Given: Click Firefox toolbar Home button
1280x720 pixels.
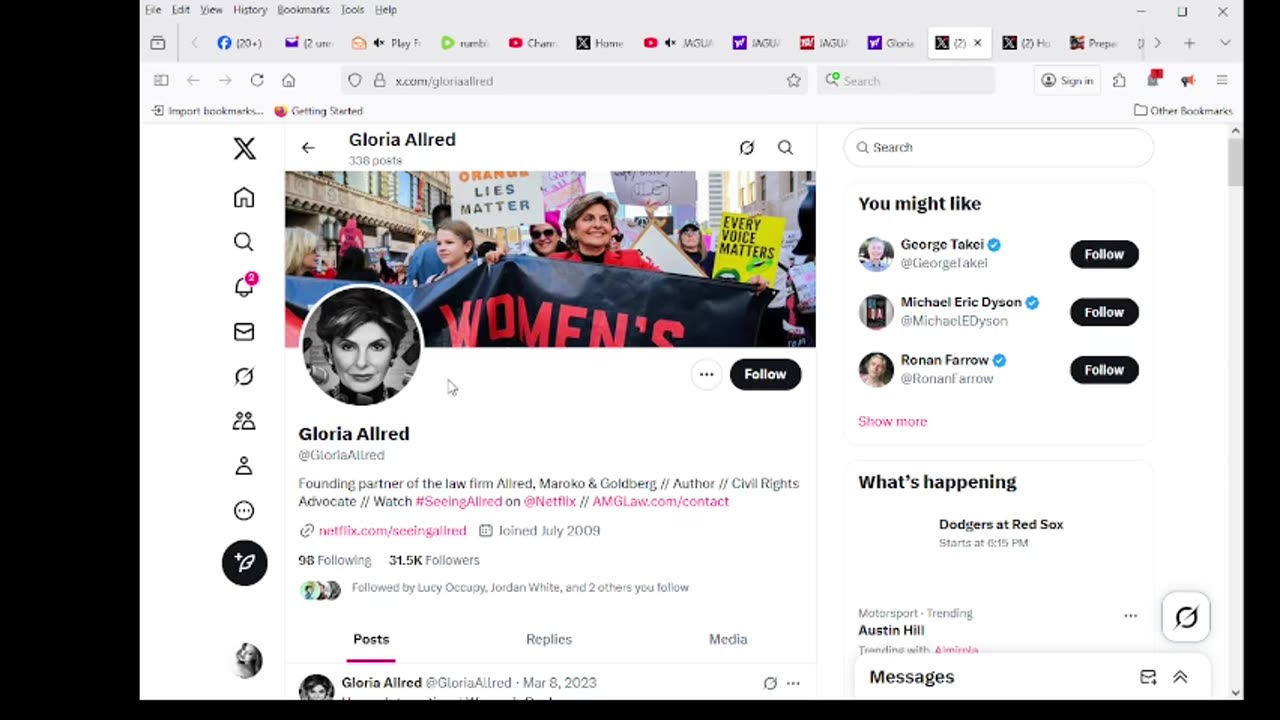Looking at the screenshot, I should tap(289, 80).
